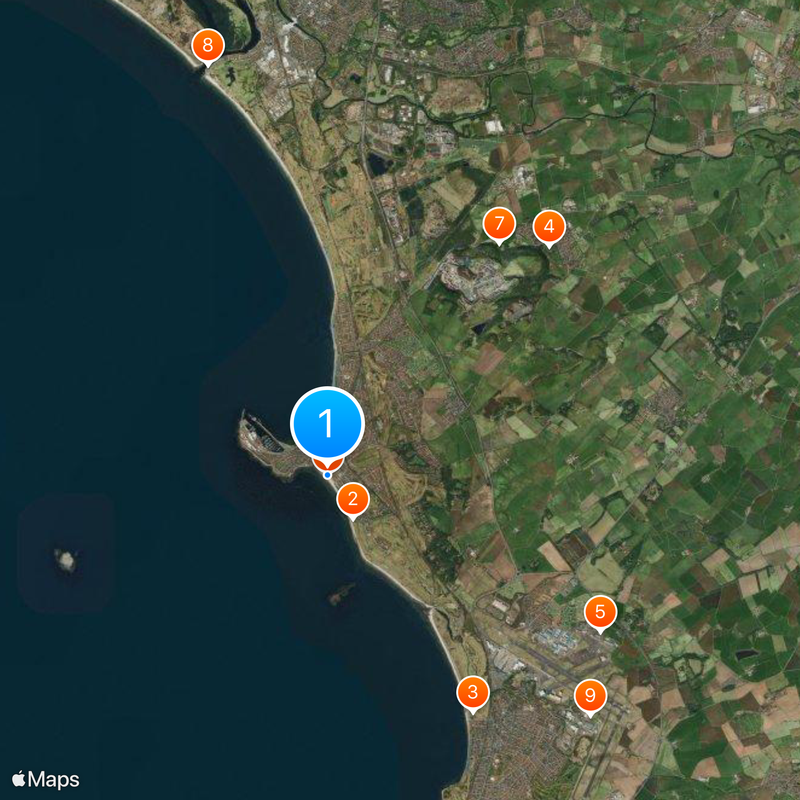Select the orange pin partly hidden behind pin 1
The width and height of the screenshot is (800, 800).
pos(328,464)
